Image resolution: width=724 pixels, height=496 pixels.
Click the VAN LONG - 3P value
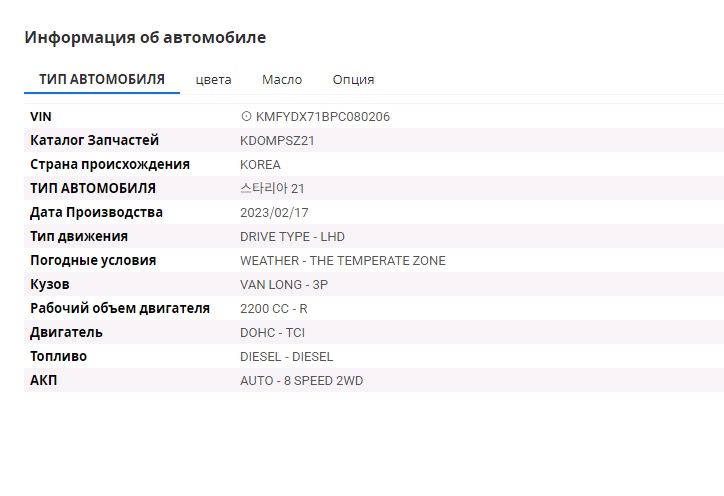click(284, 285)
